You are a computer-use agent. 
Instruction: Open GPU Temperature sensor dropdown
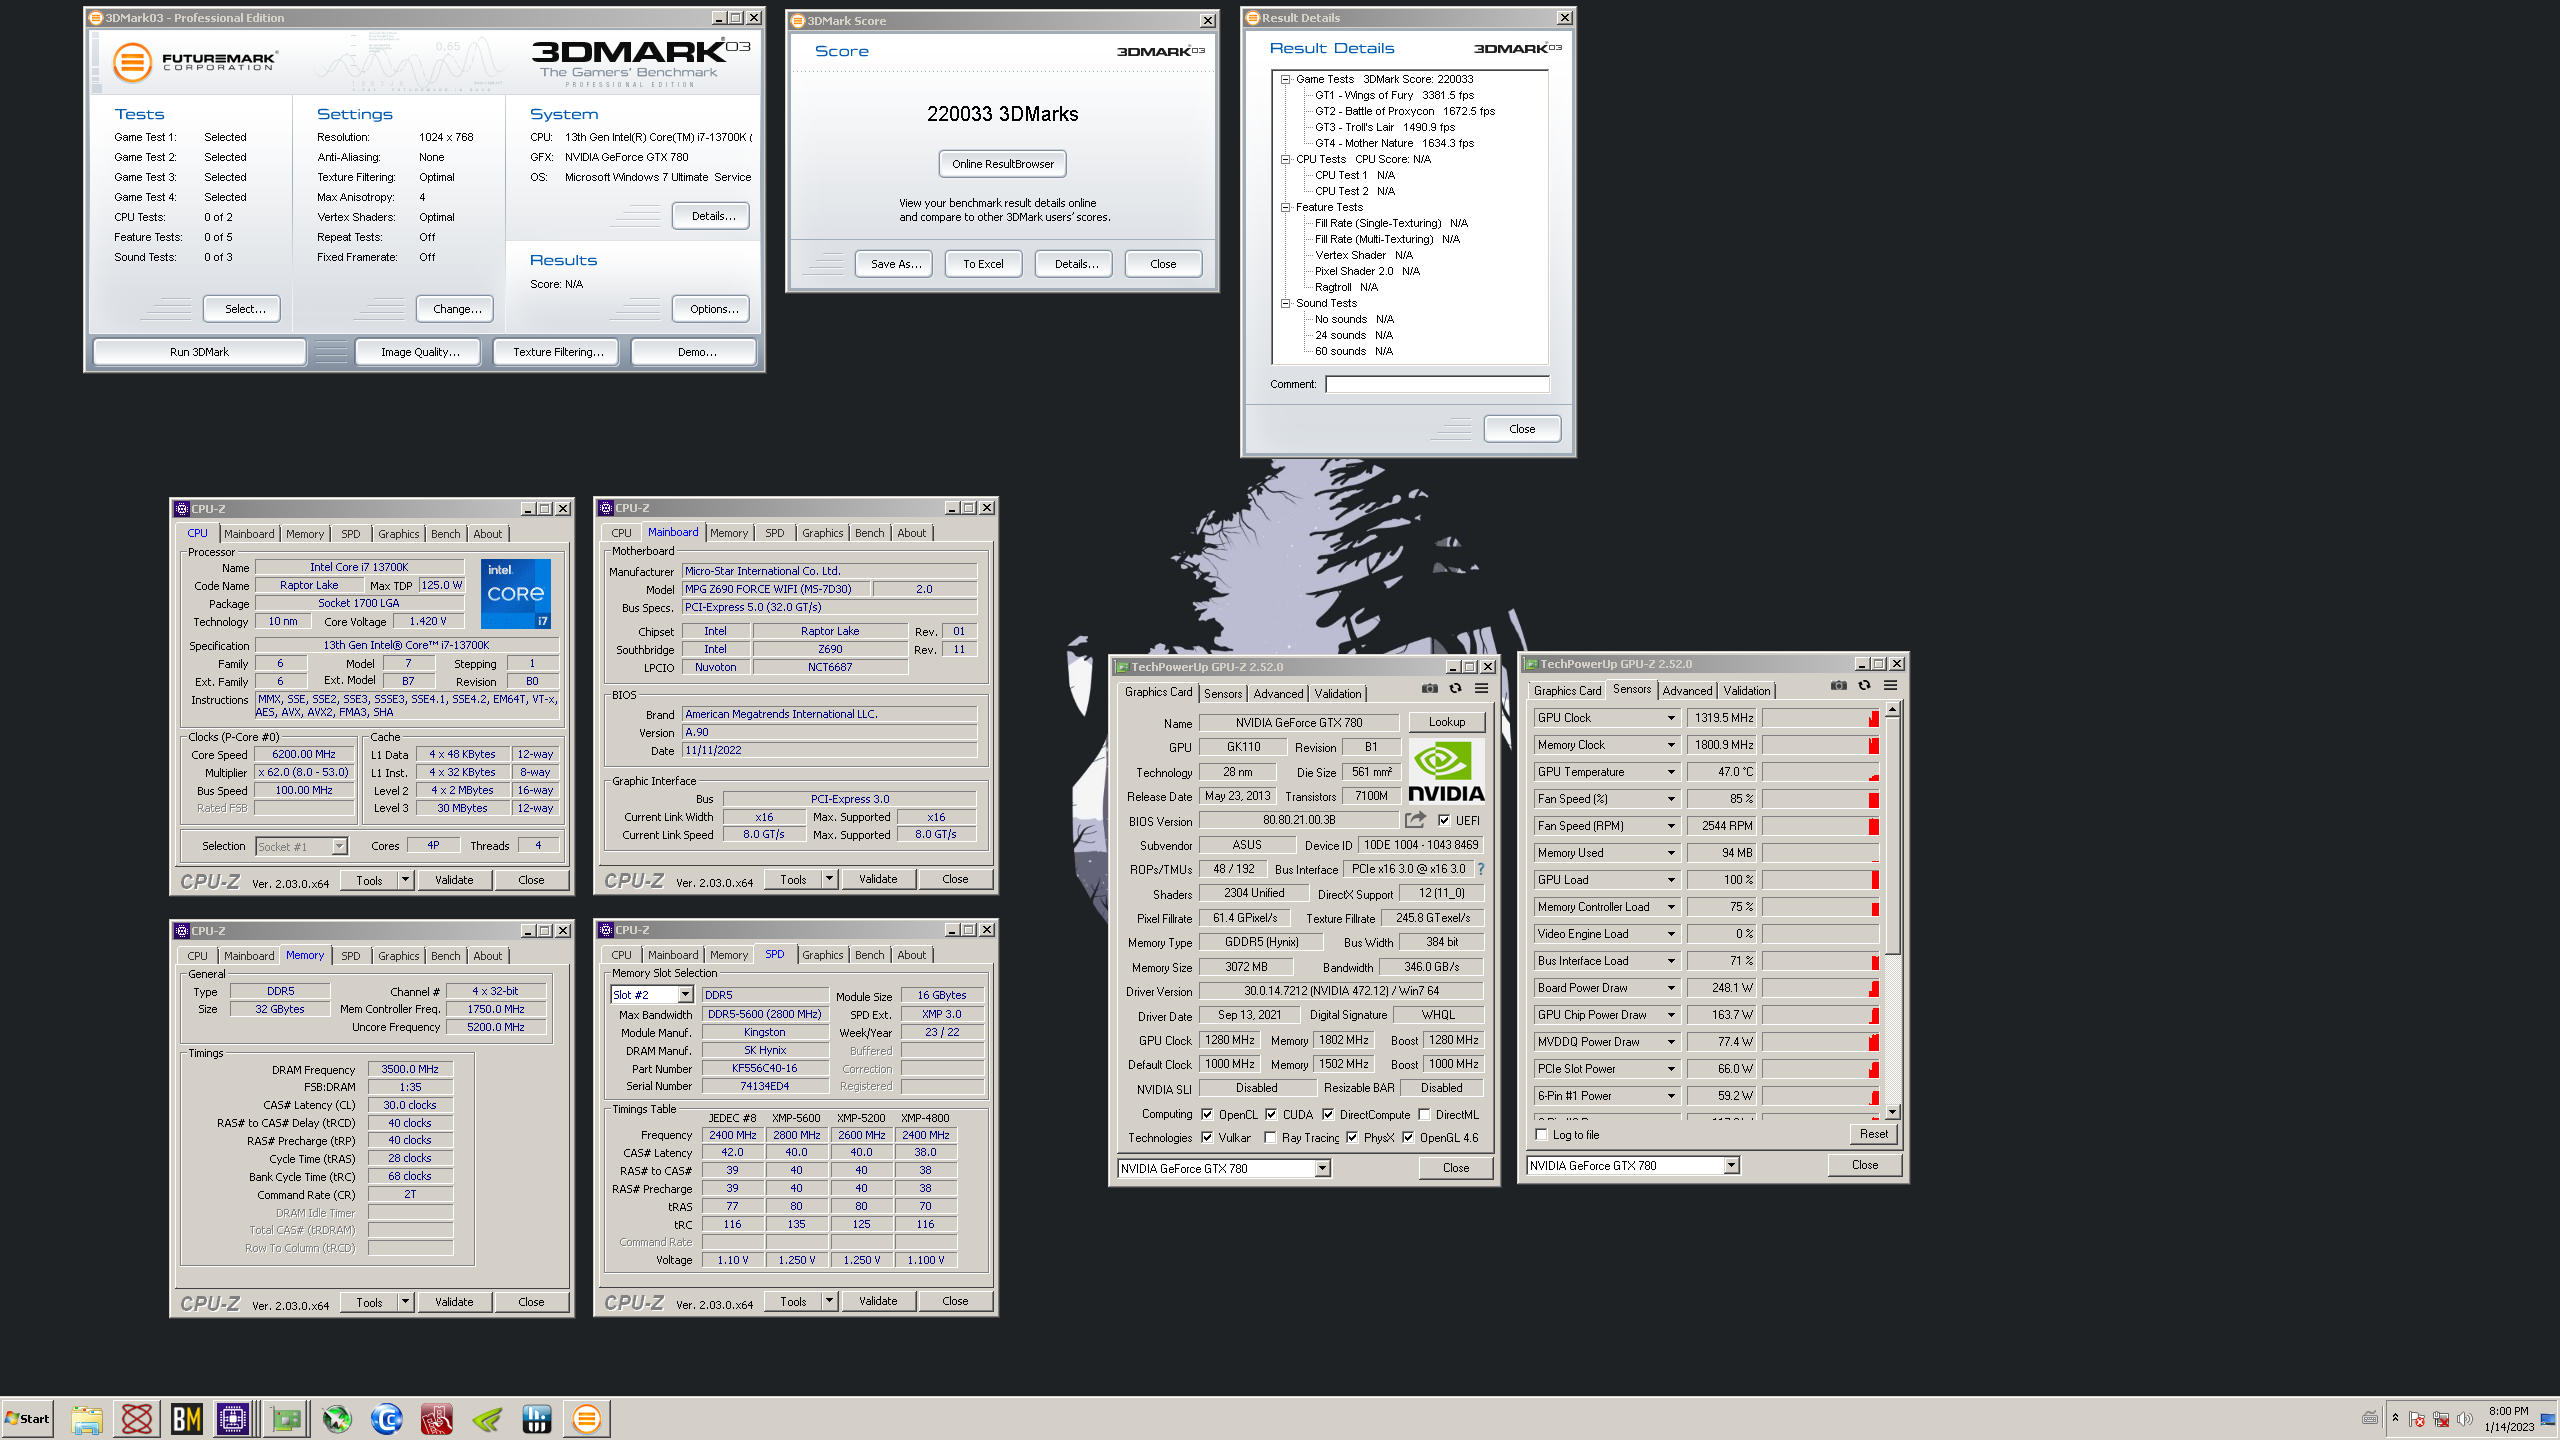pyautogui.click(x=1670, y=772)
